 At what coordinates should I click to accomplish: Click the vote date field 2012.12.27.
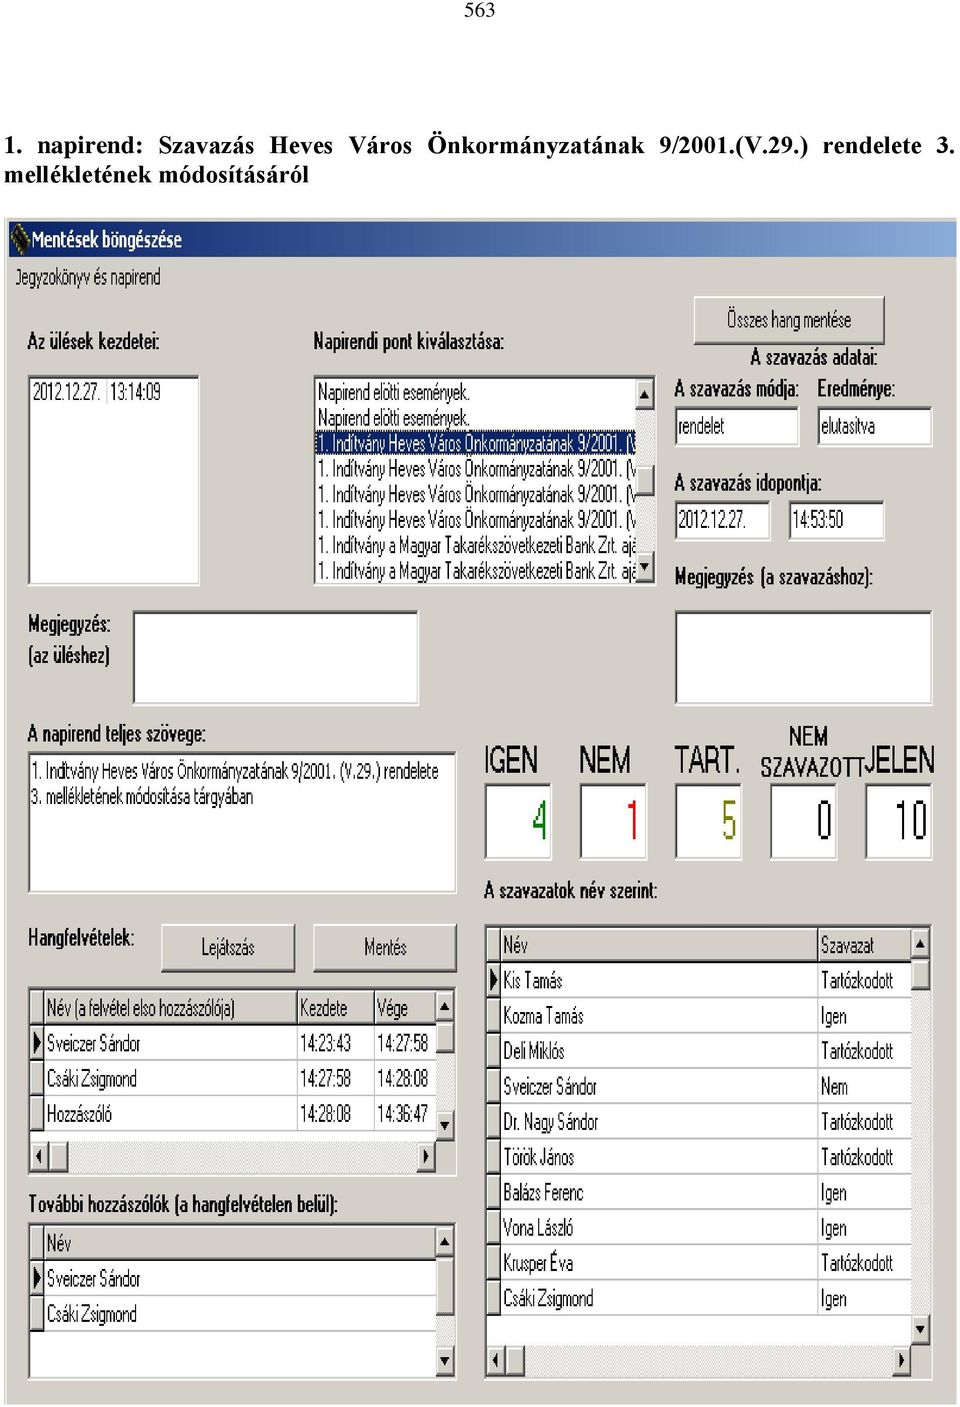coord(722,520)
